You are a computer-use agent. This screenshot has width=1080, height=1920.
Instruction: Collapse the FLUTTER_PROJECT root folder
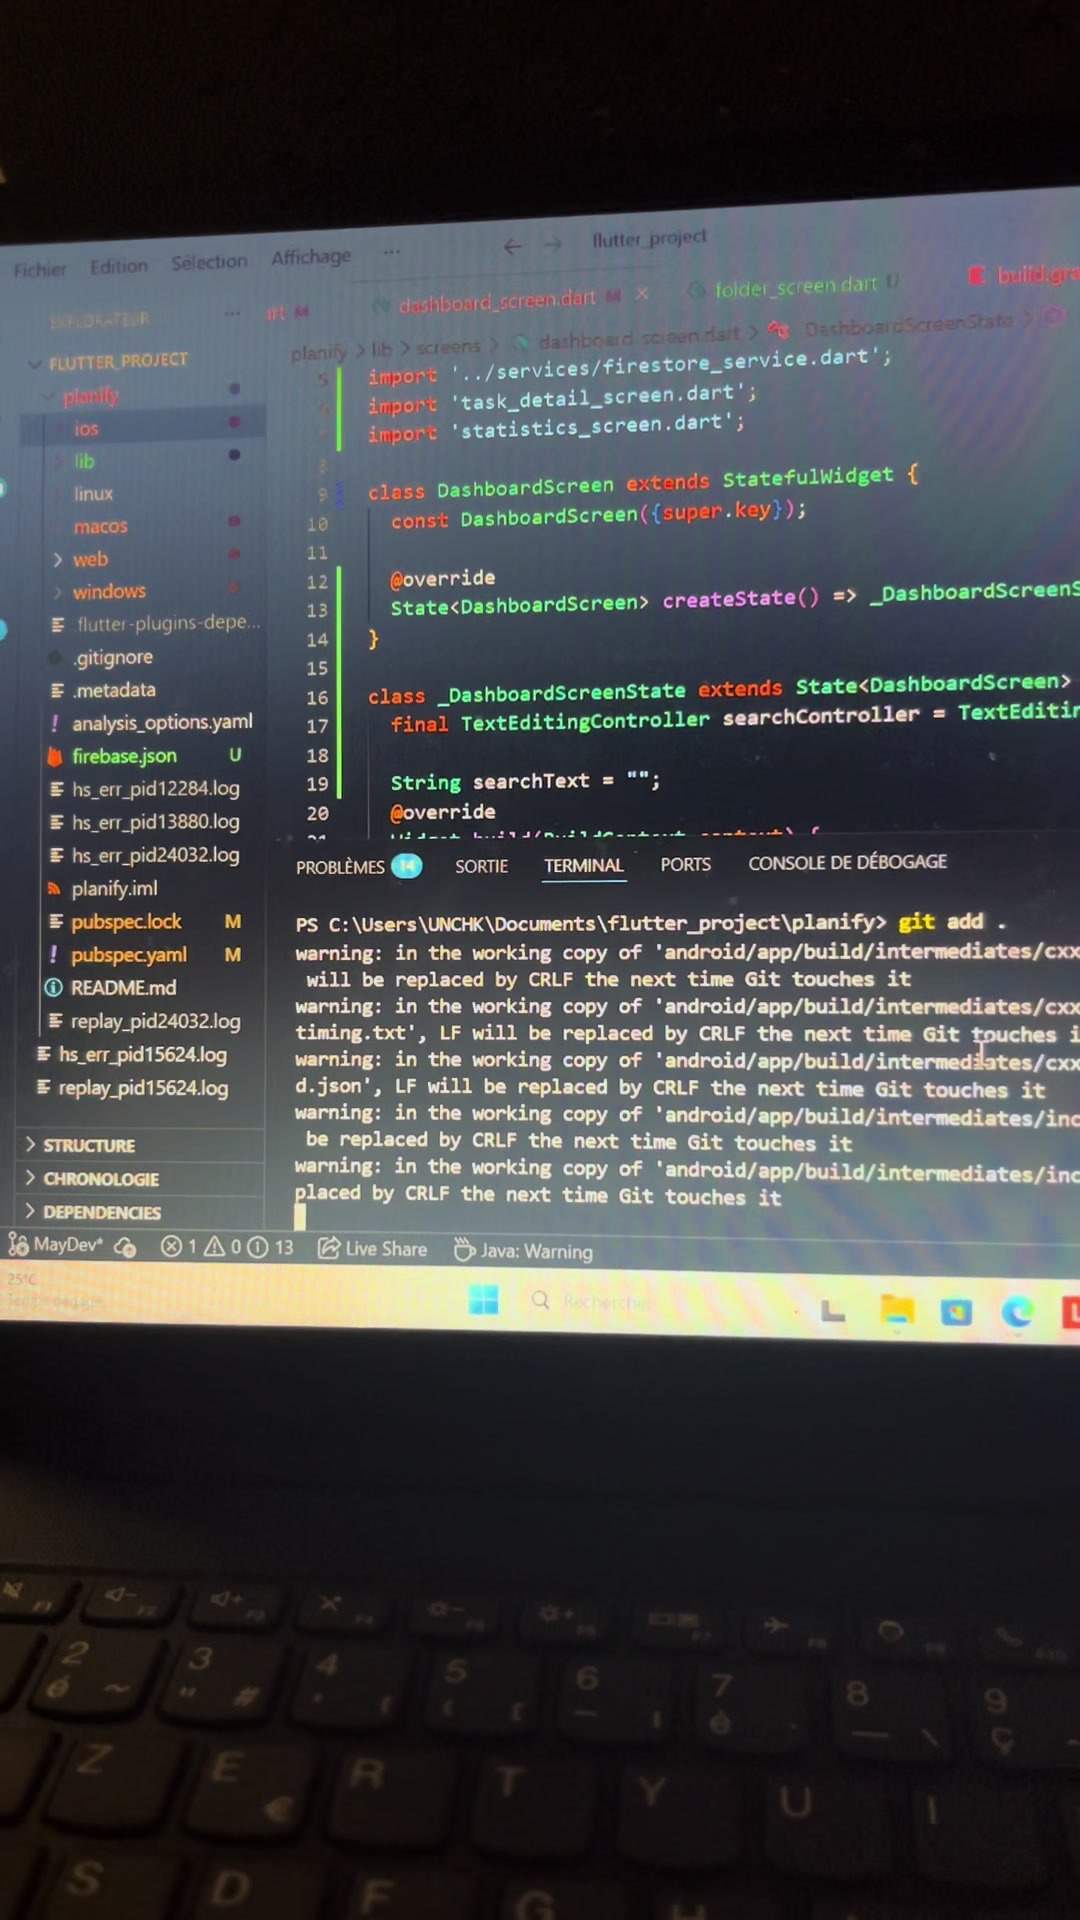point(35,363)
